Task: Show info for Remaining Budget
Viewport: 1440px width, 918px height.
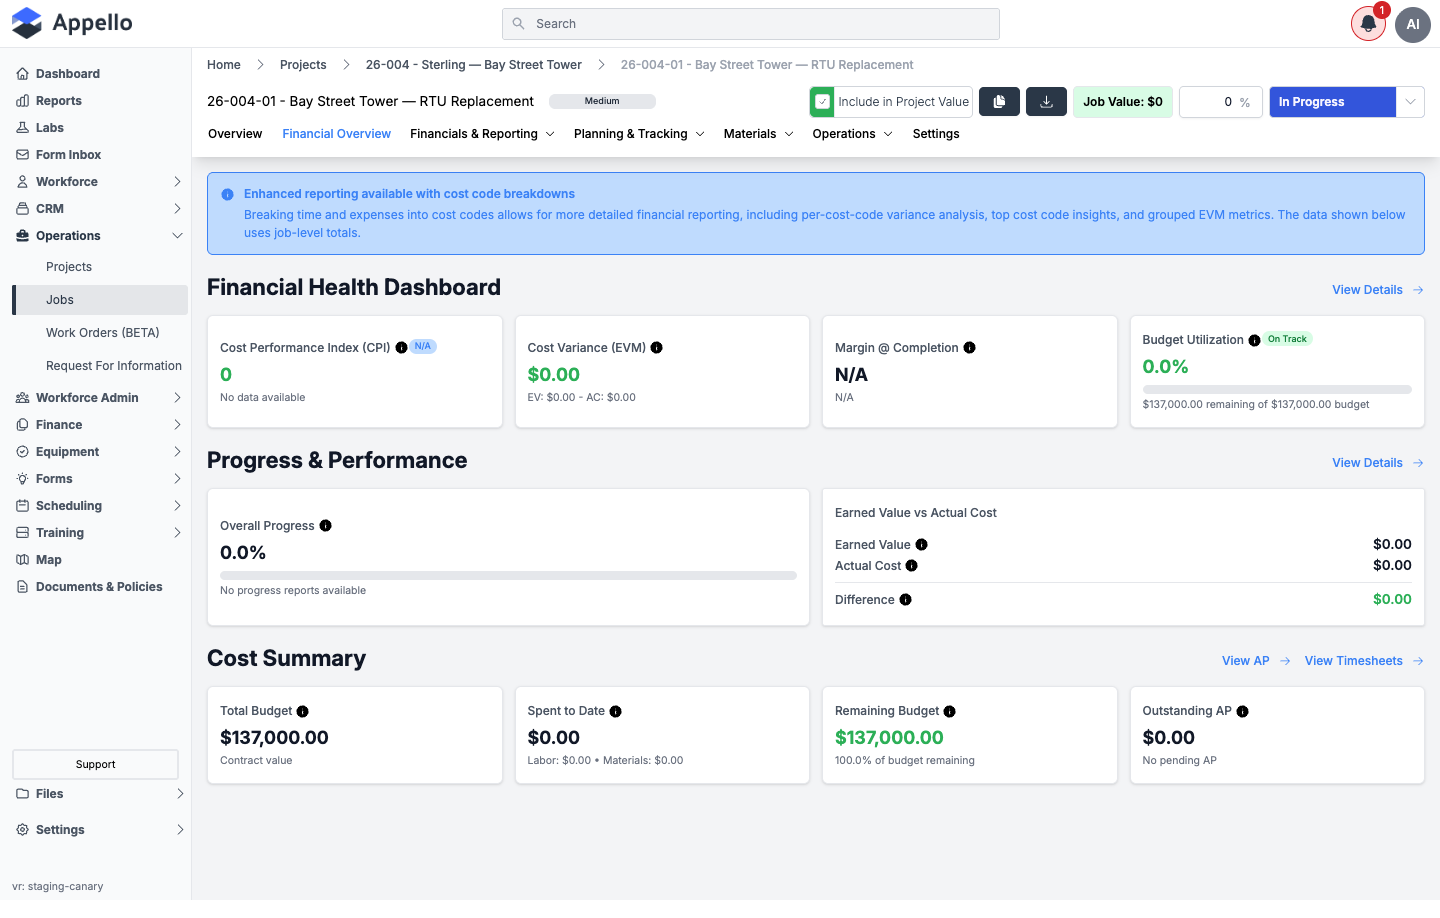Action: [949, 712]
